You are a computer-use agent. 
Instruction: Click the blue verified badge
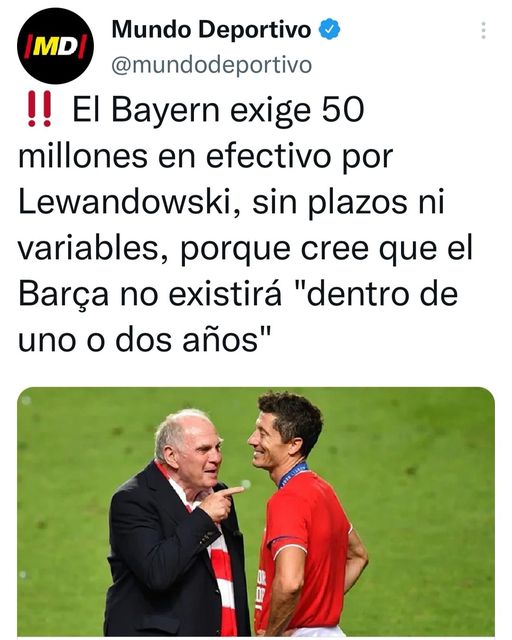coord(329,29)
